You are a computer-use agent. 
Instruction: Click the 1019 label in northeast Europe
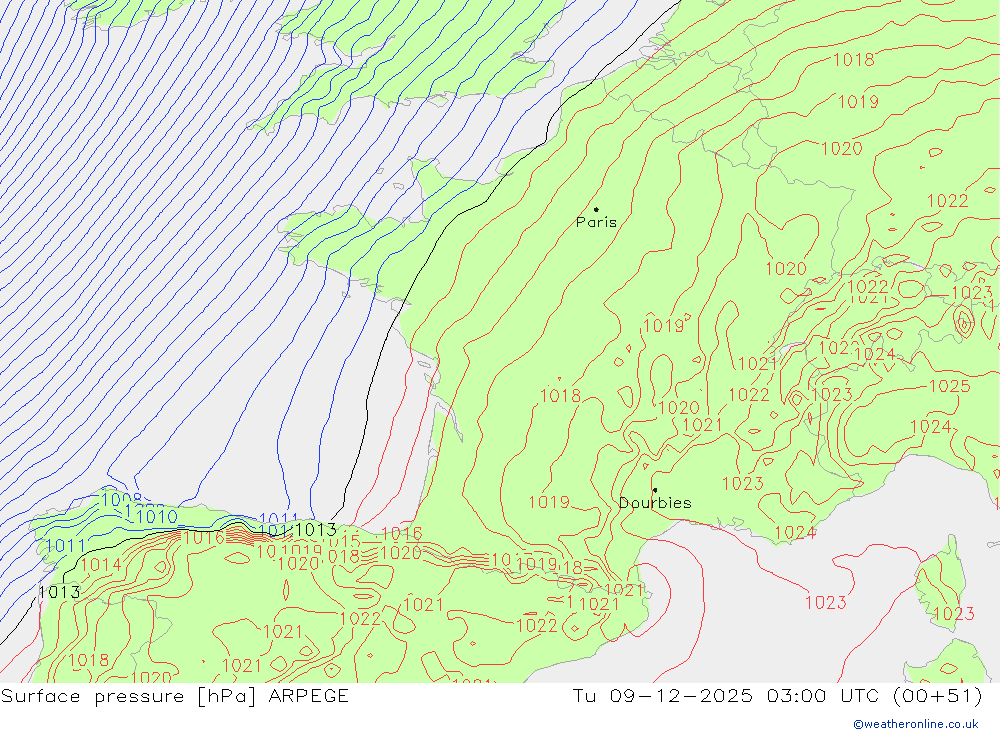858,101
